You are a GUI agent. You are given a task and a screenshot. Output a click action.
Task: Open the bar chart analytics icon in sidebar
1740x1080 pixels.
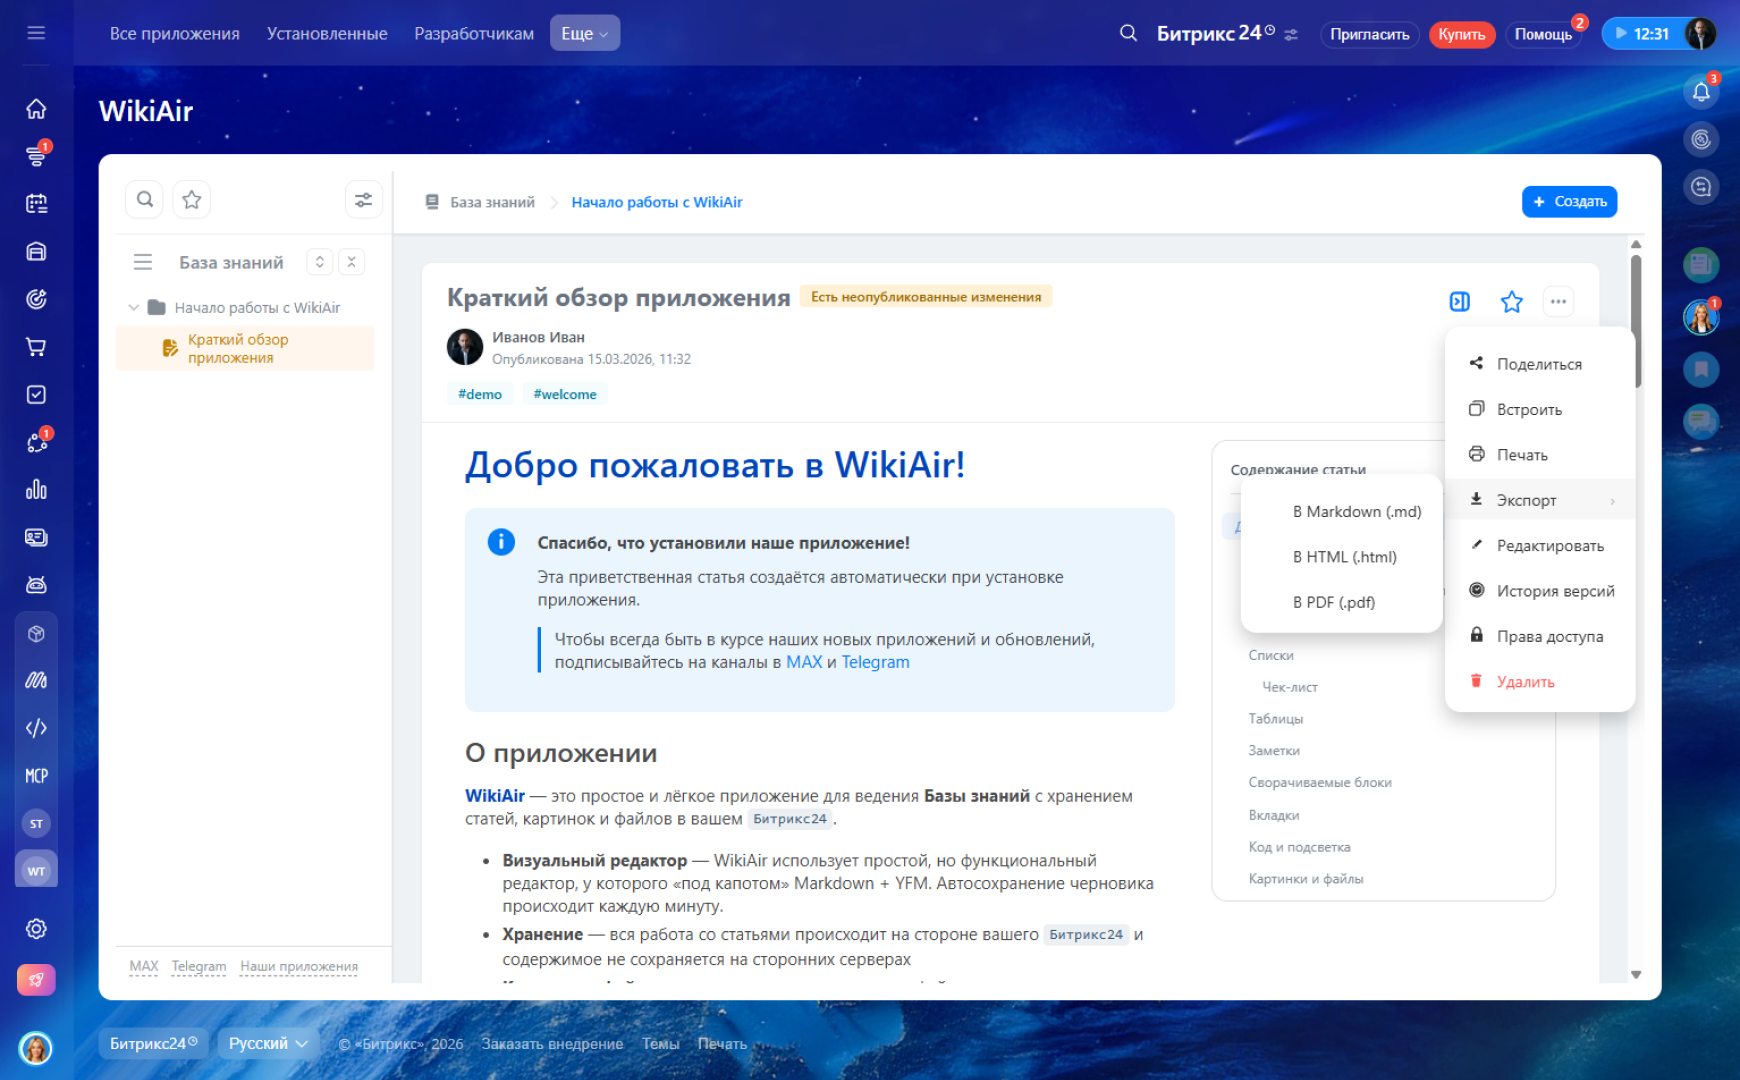[36, 490]
